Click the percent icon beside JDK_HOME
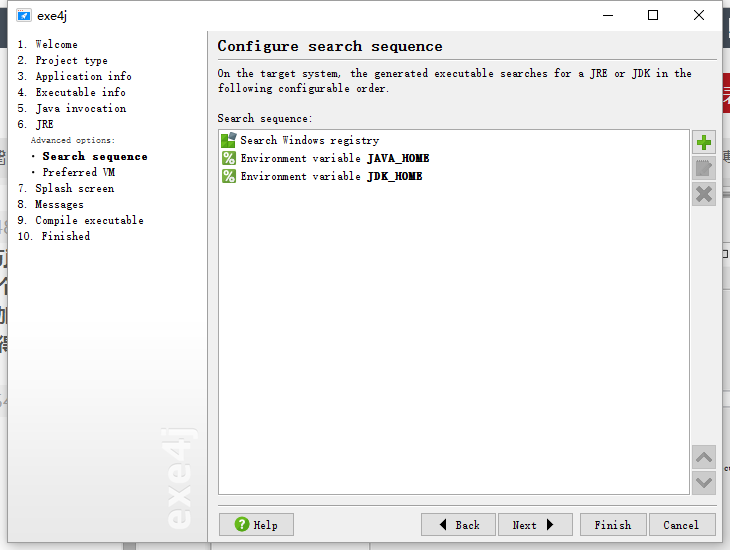This screenshot has width=730, height=550. click(x=229, y=176)
